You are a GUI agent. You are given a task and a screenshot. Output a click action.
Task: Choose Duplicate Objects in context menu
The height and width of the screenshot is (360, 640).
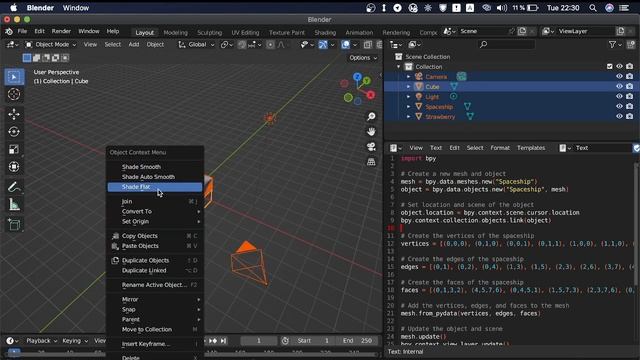click(155, 260)
